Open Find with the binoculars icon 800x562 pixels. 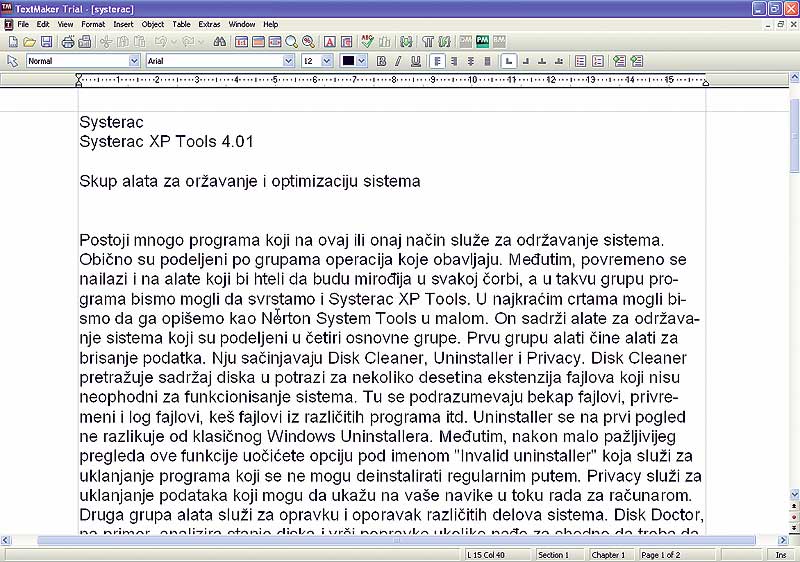220,42
